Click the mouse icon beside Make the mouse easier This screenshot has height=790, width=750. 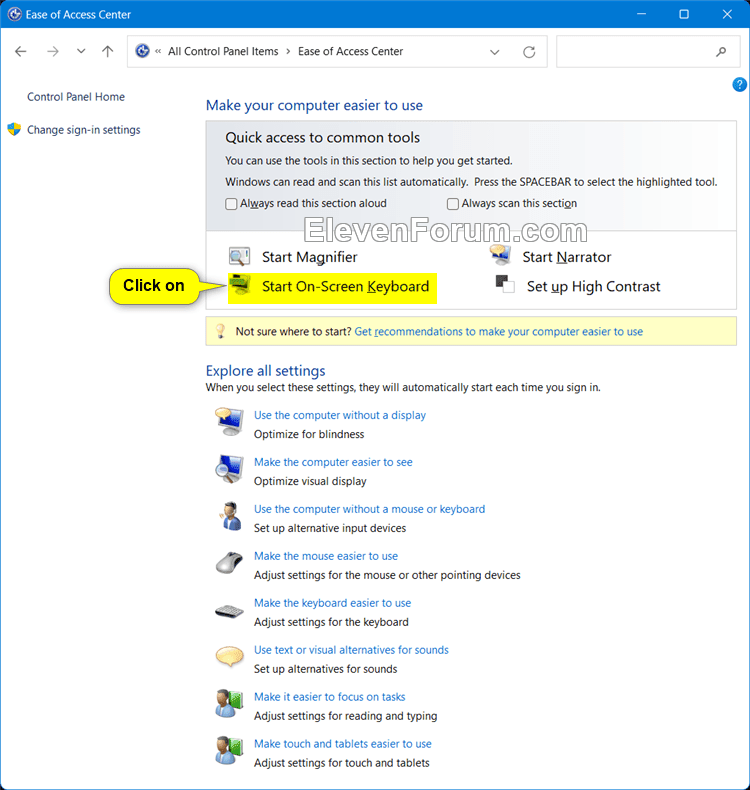[x=229, y=563]
